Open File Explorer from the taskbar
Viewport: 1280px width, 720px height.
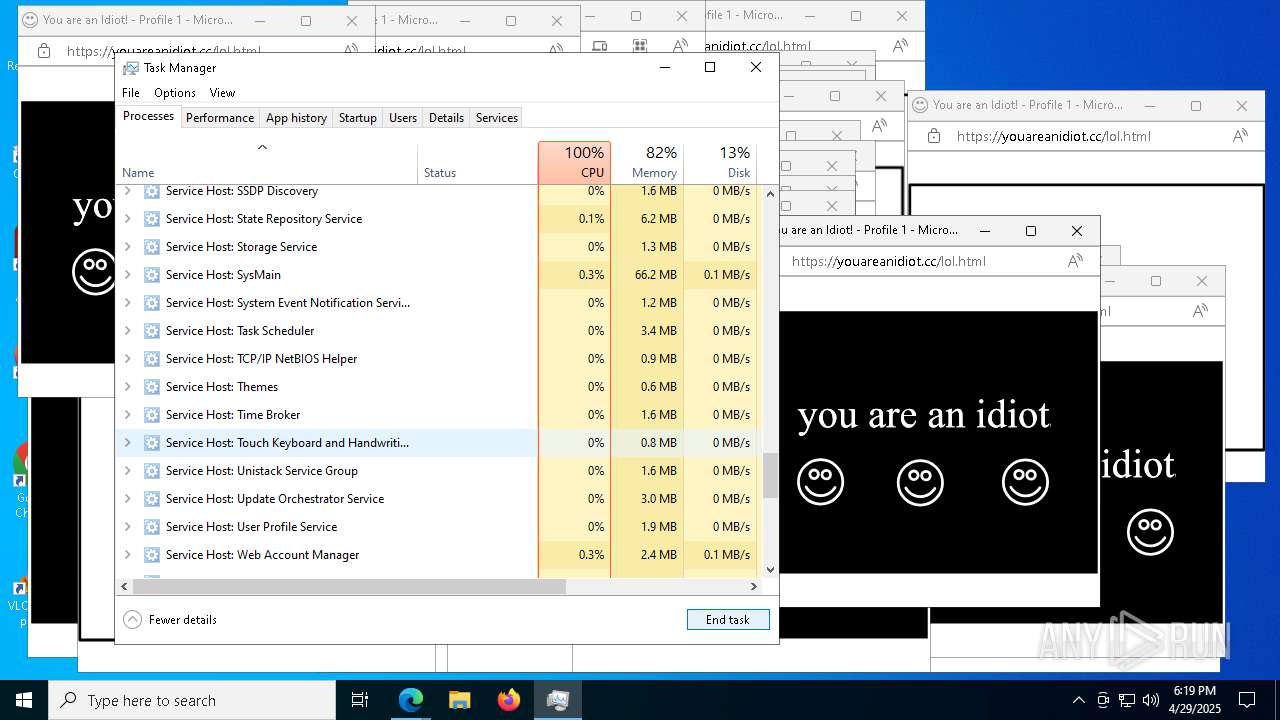pyautogui.click(x=459, y=700)
